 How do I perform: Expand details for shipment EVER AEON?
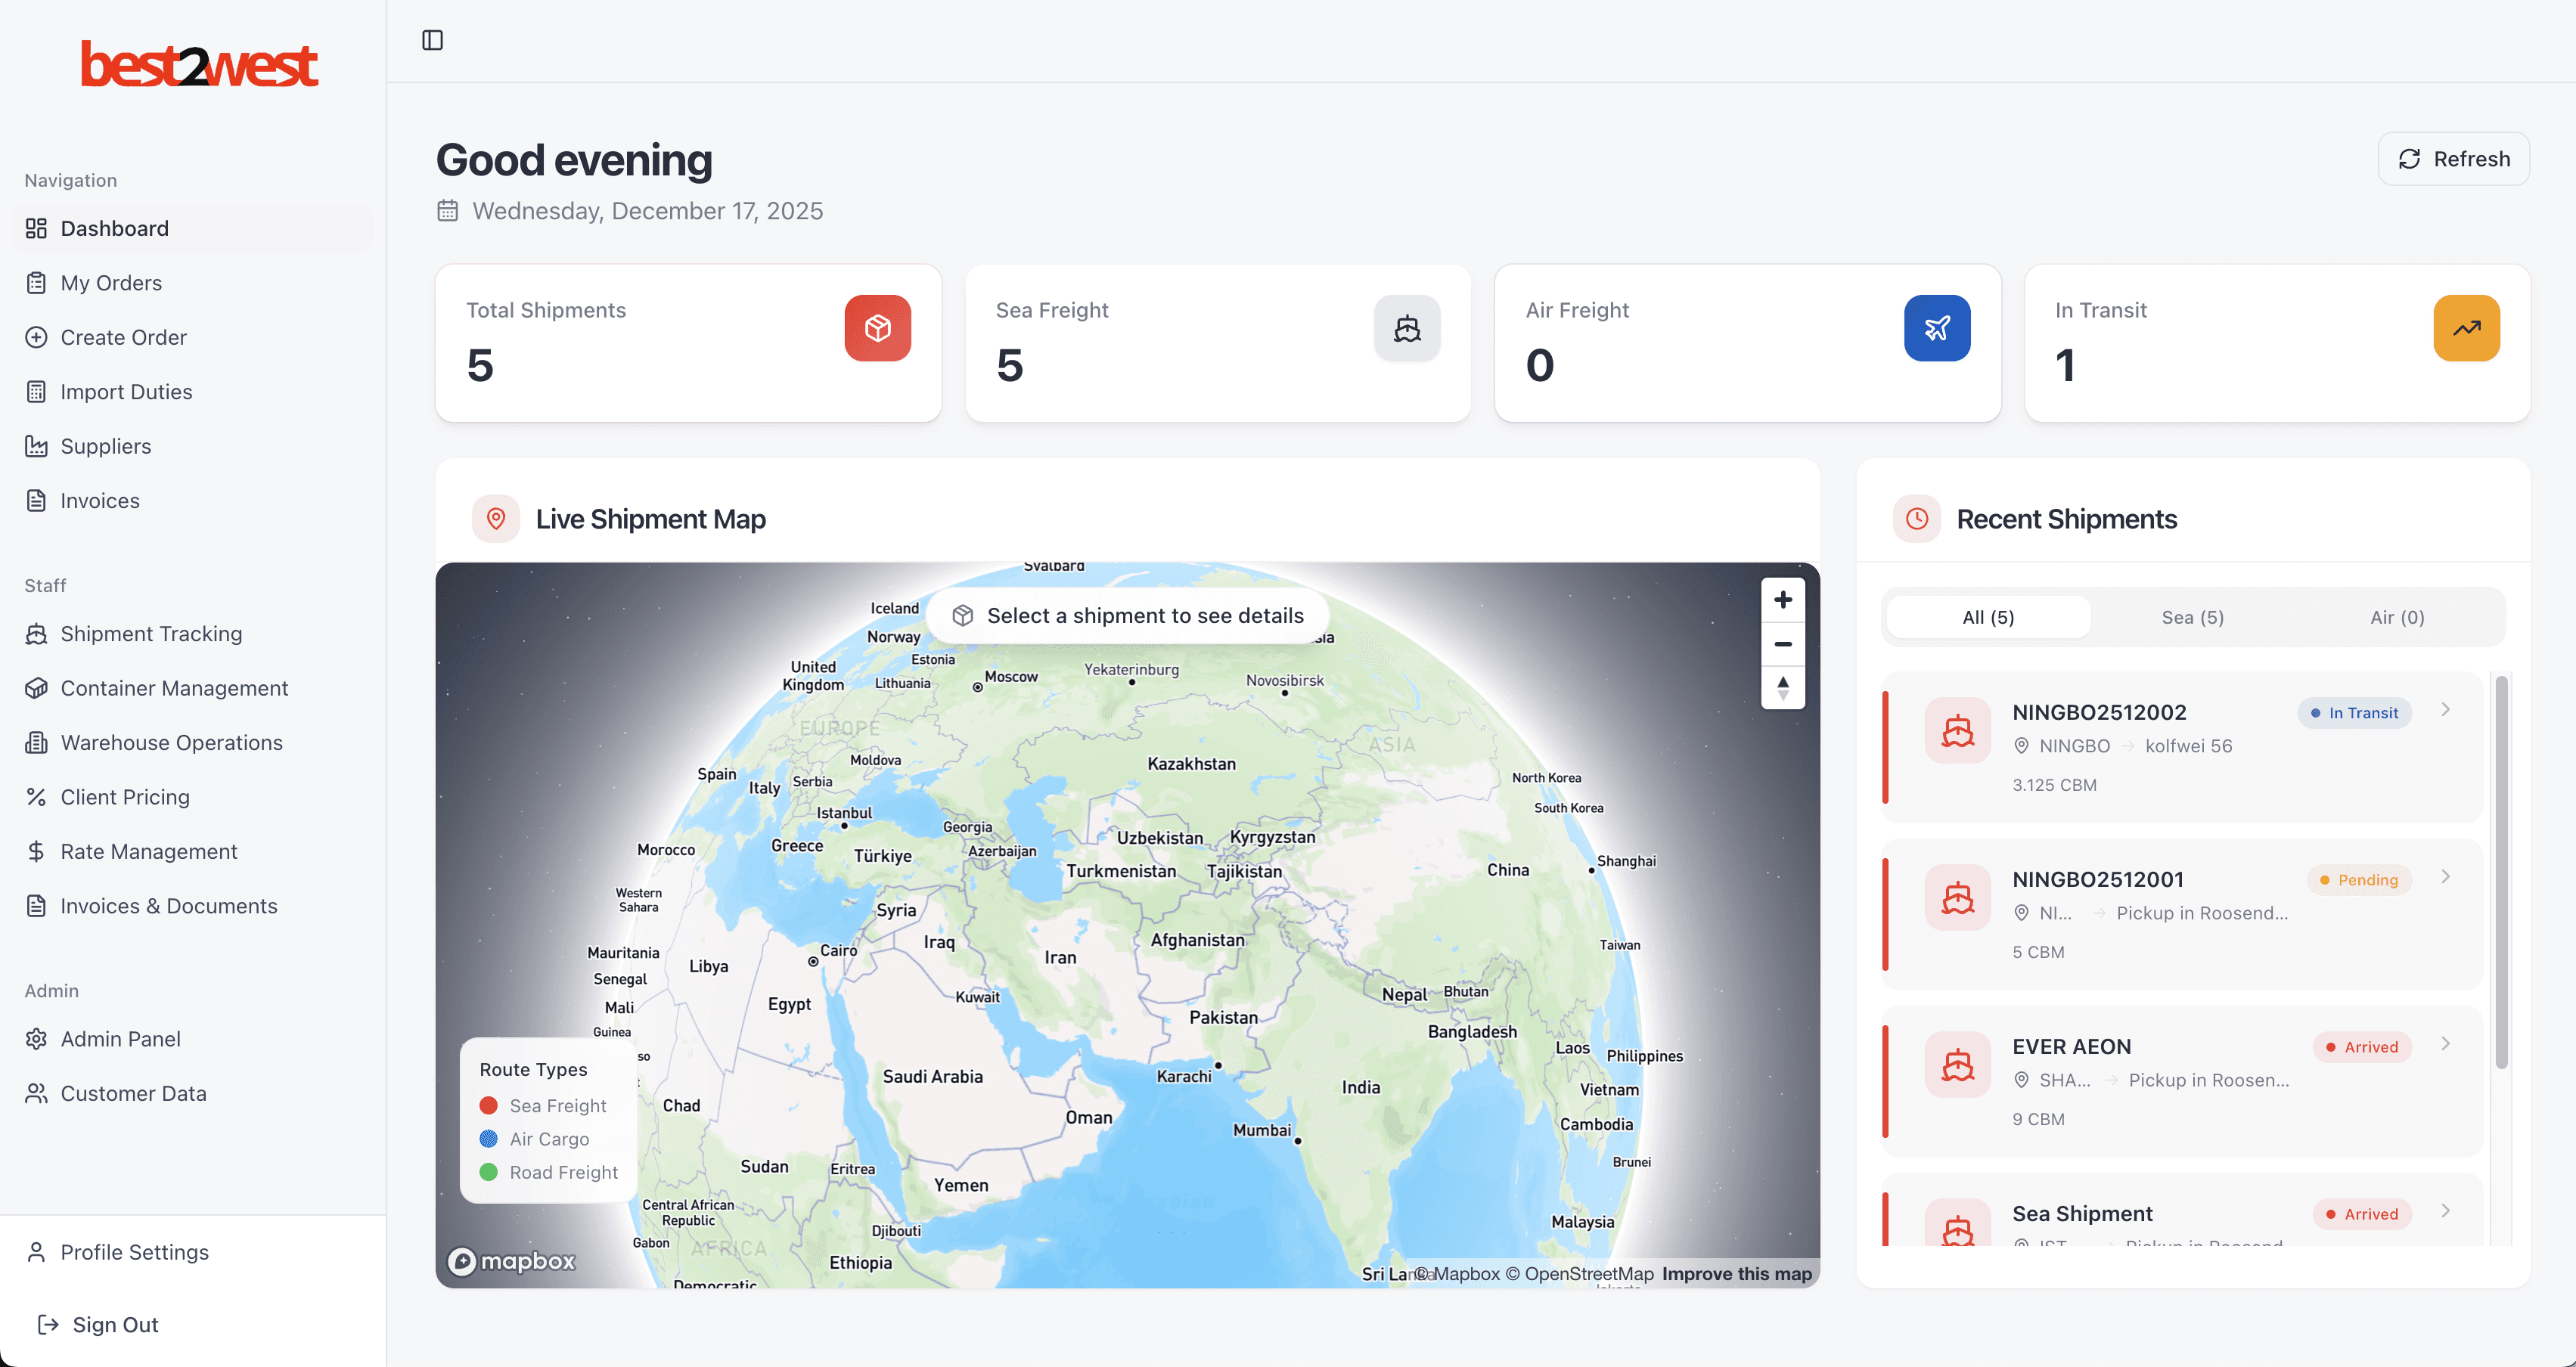point(2447,1044)
